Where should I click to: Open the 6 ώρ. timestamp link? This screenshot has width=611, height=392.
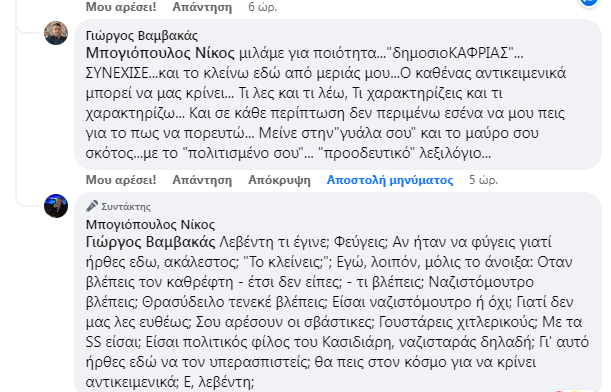[263, 7]
